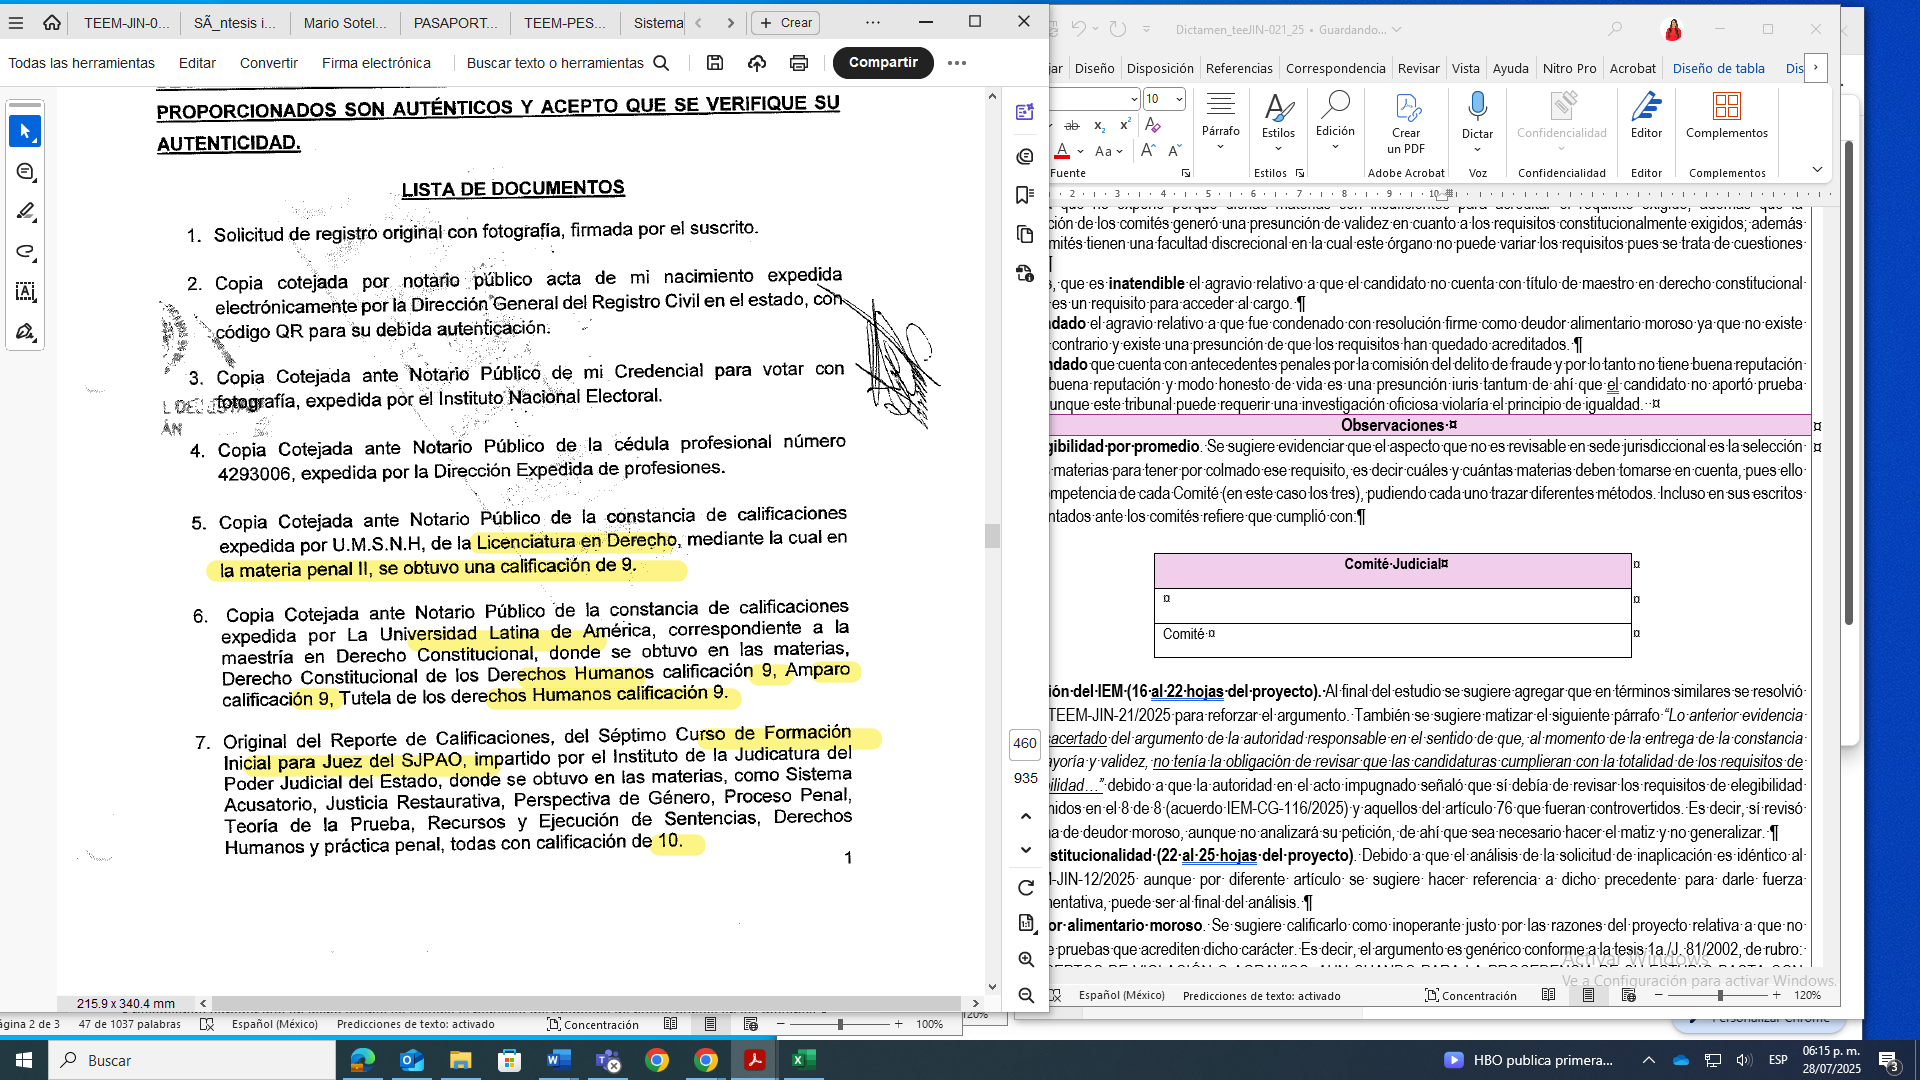Open Complementos add-ins in Word
This screenshot has height=1080, width=1920.
point(1727,116)
